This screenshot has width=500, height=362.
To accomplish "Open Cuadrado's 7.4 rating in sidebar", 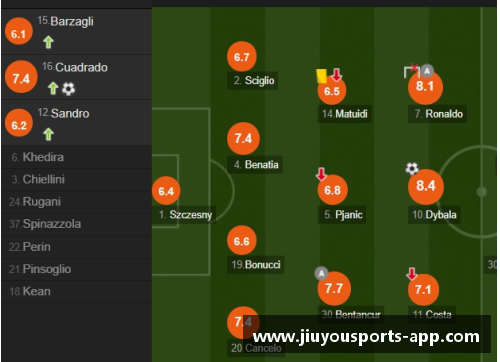I will pos(21,77).
